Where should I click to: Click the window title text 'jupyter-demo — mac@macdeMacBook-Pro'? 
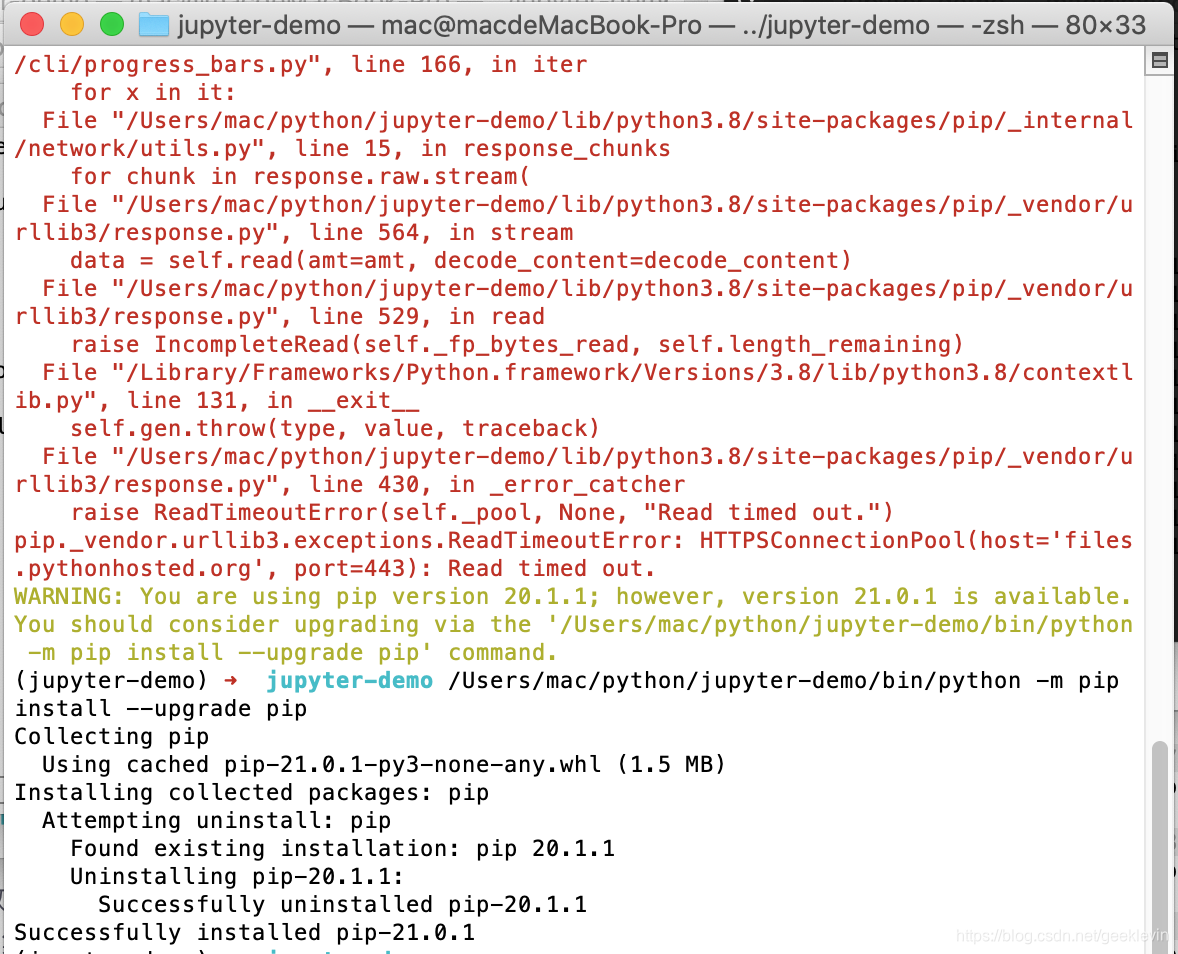pos(439,26)
